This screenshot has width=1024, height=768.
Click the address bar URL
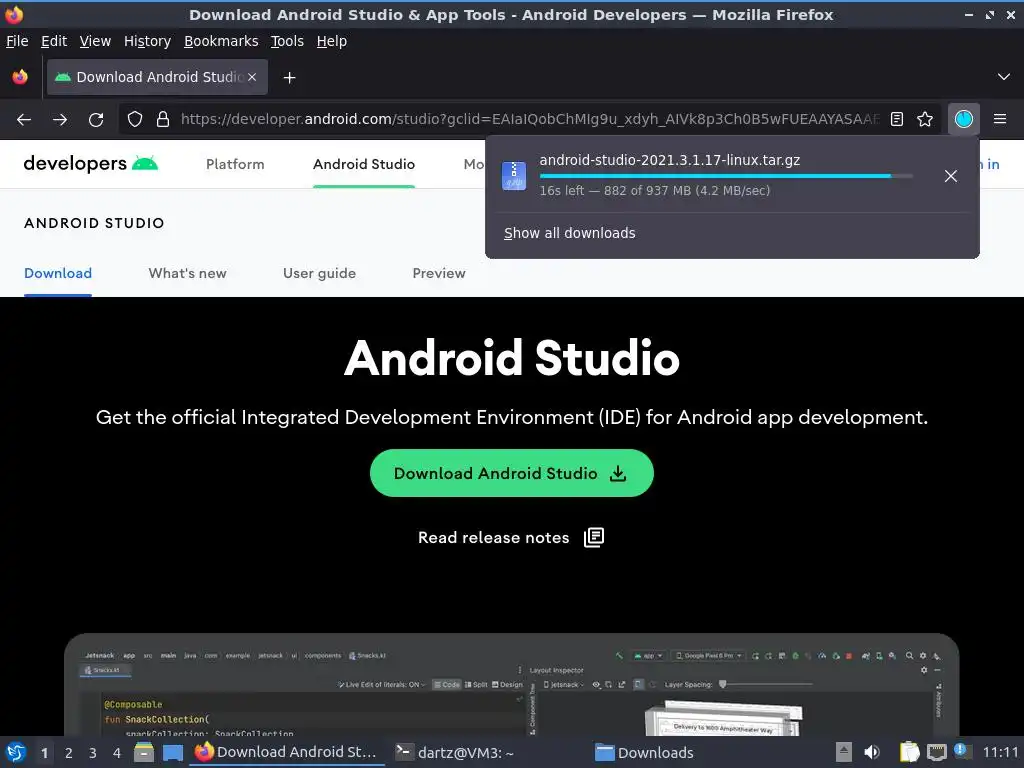click(529, 119)
